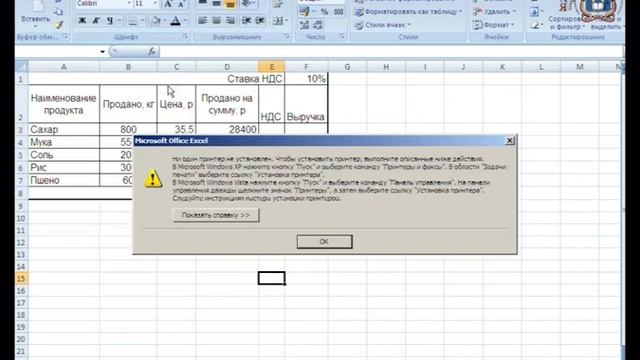The image size is (640, 360).
Task: Center text horizontally in cell
Action: click(x=216, y=20)
